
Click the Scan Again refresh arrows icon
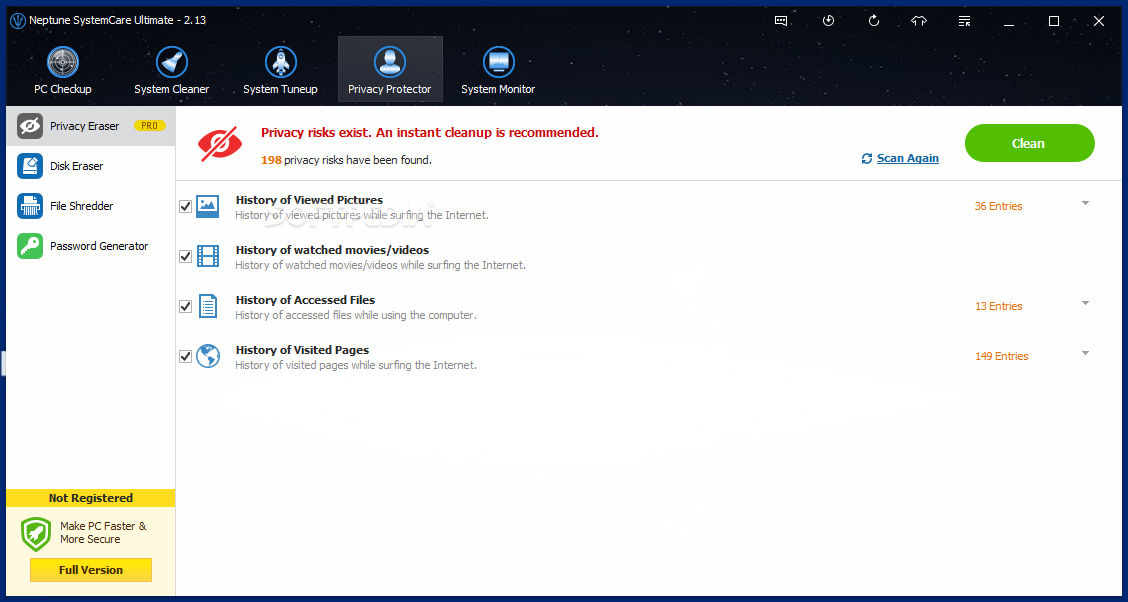(x=867, y=158)
